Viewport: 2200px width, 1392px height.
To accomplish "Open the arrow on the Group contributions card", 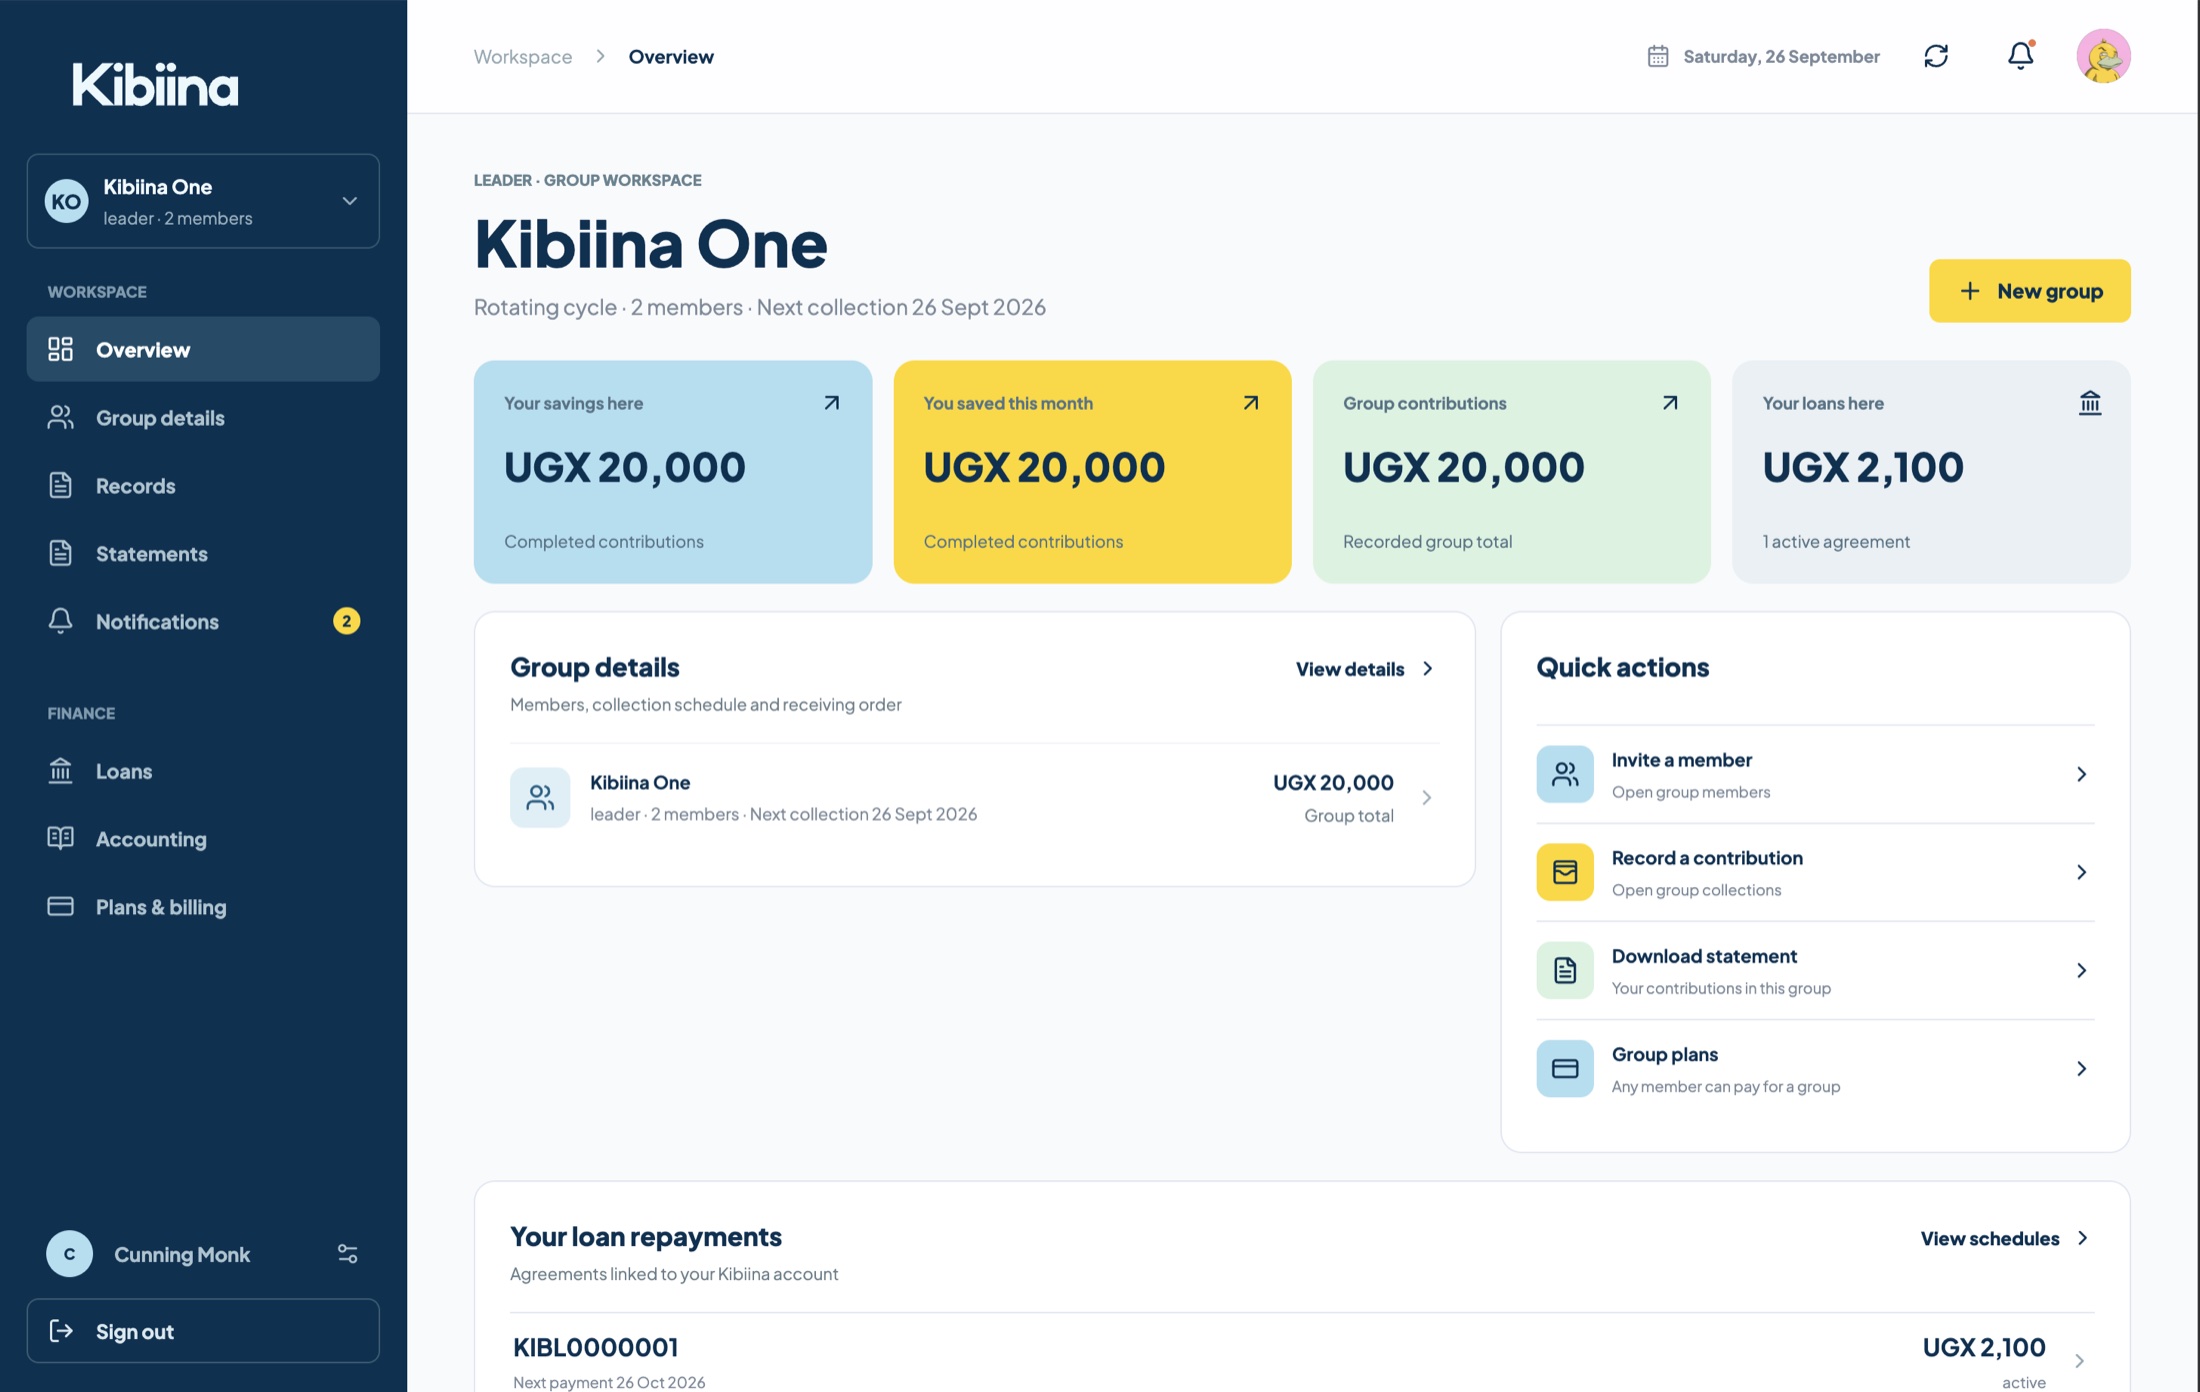I will pyautogui.click(x=1669, y=403).
